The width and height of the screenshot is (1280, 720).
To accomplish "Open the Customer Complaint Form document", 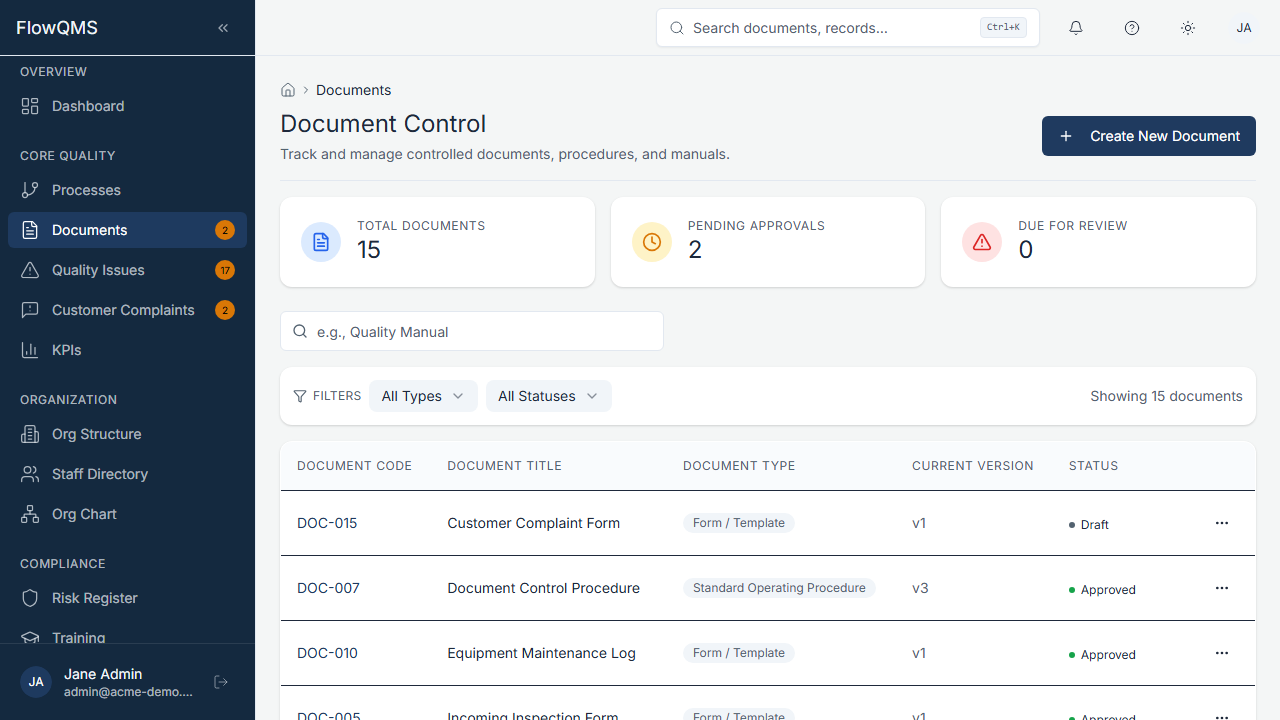I will click(x=533, y=523).
